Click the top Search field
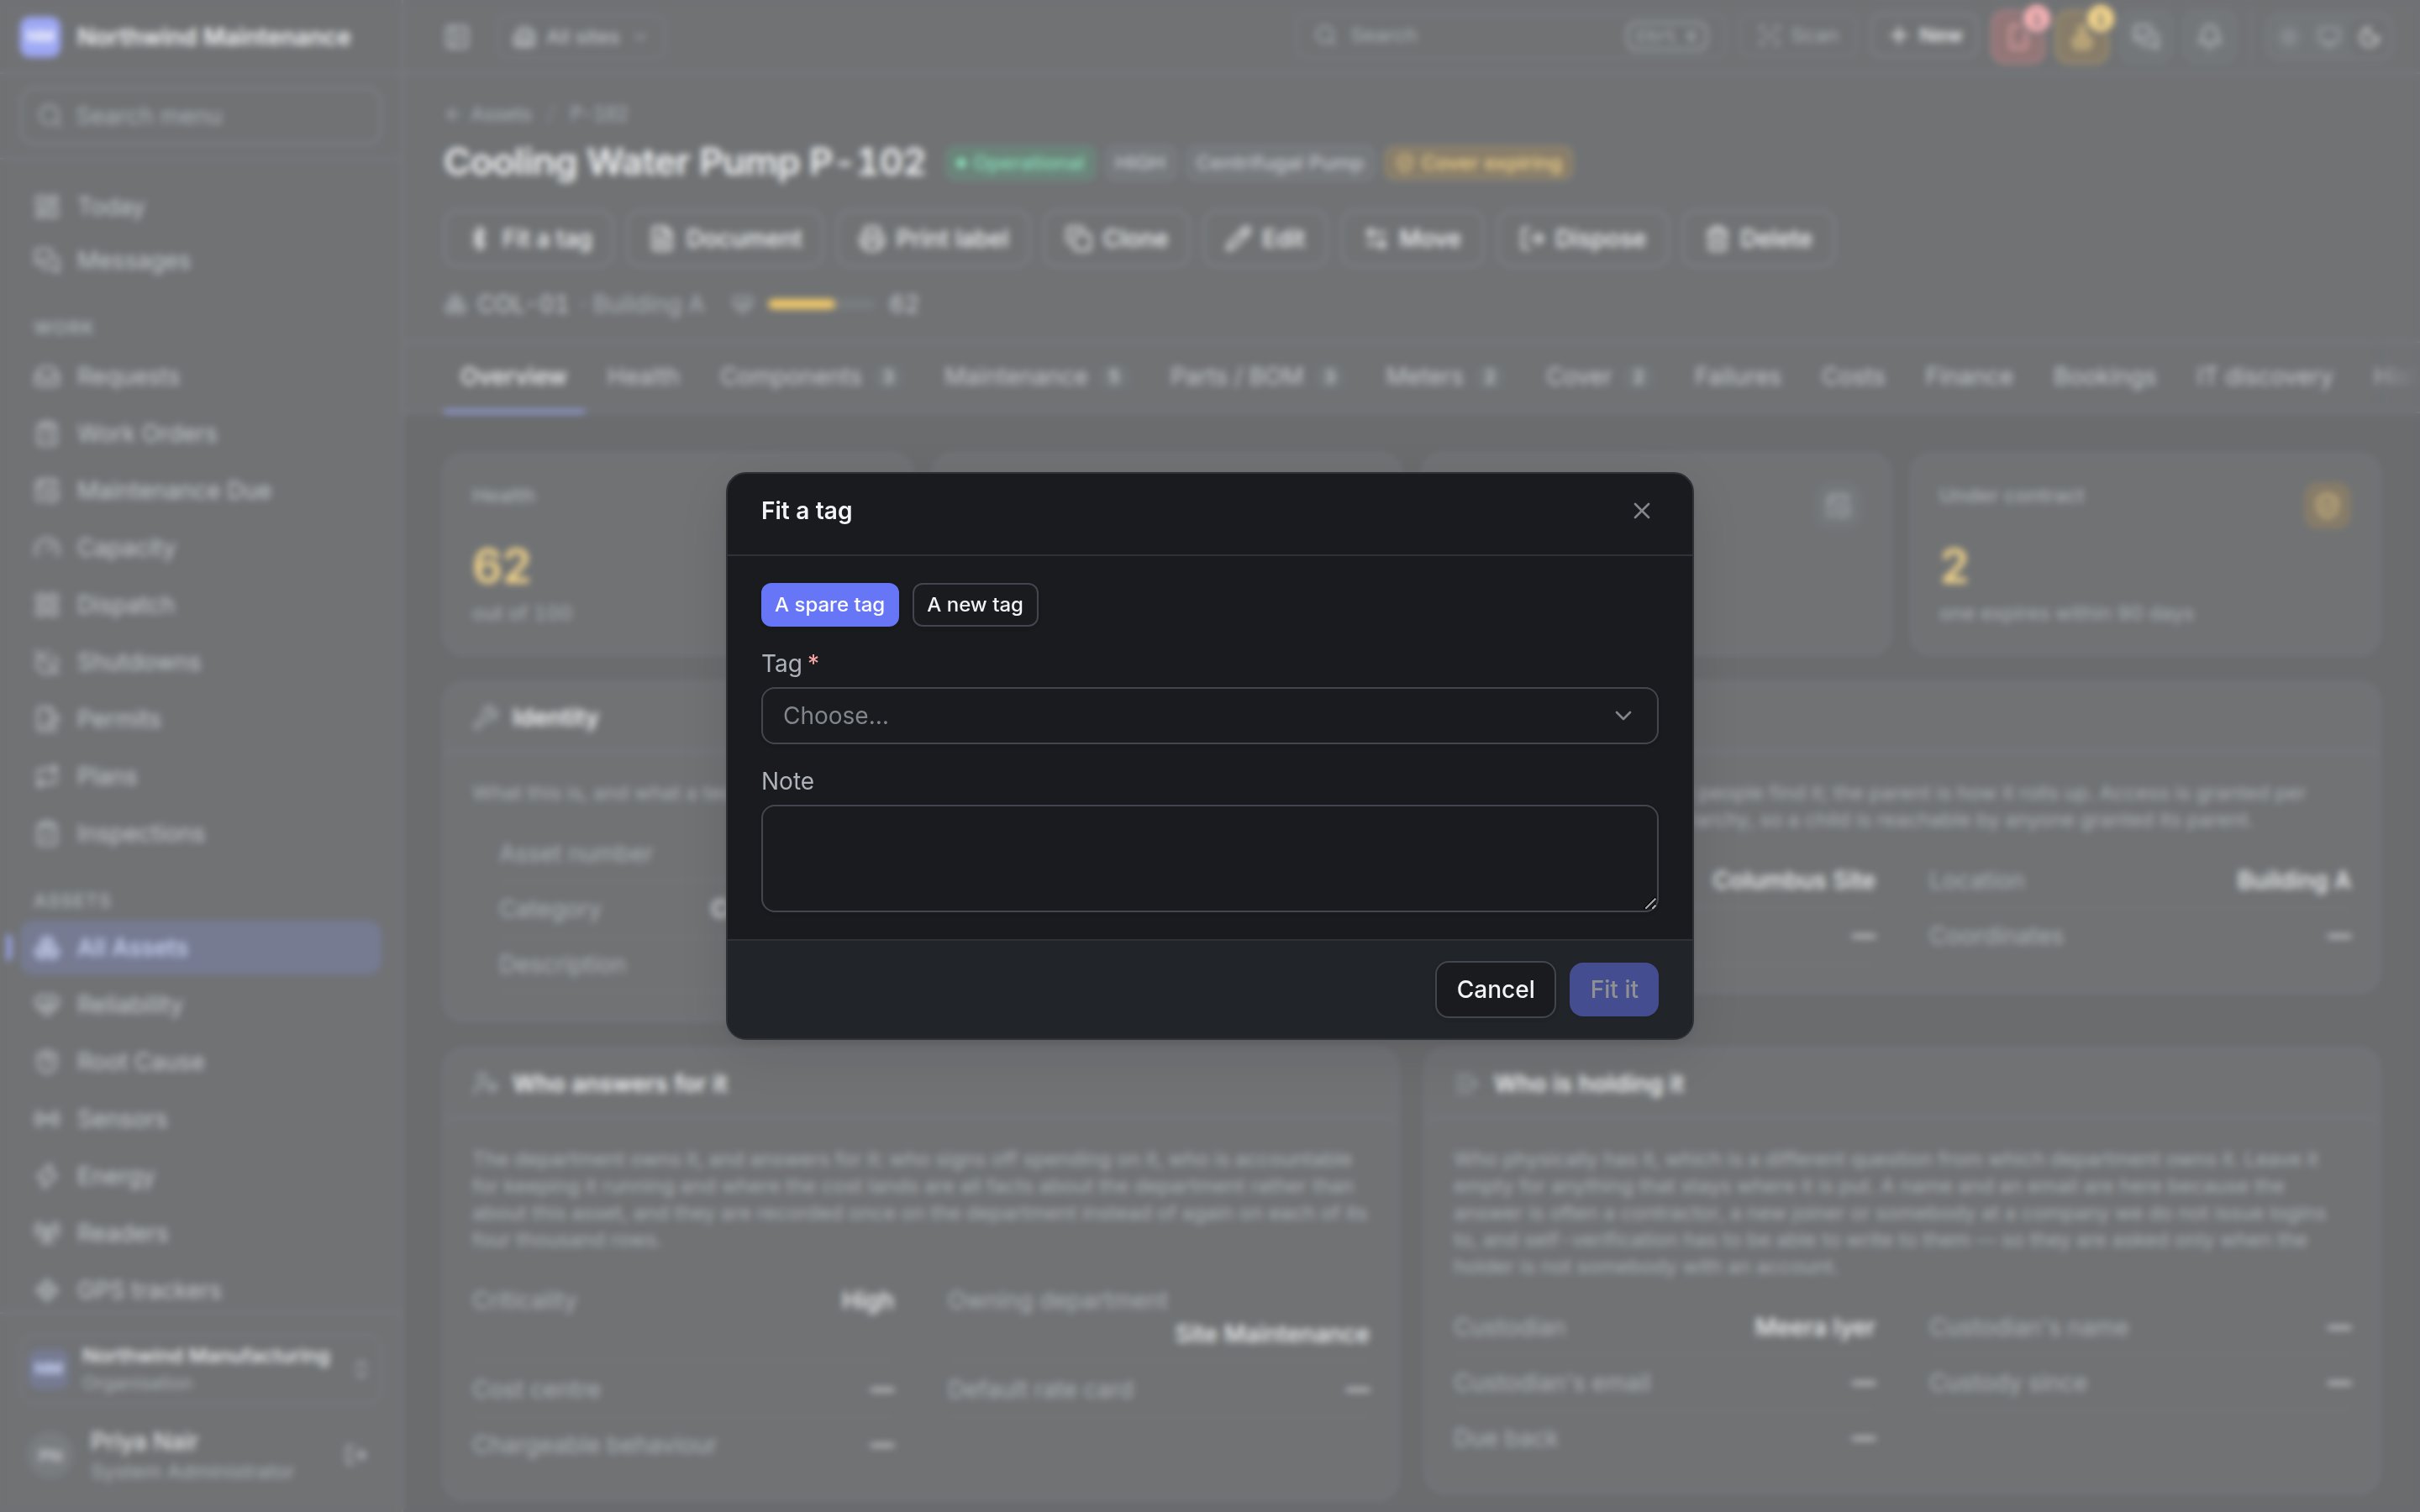The width and height of the screenshot is (2420, 1512). pyautogui.click(x=1510, y=36)
